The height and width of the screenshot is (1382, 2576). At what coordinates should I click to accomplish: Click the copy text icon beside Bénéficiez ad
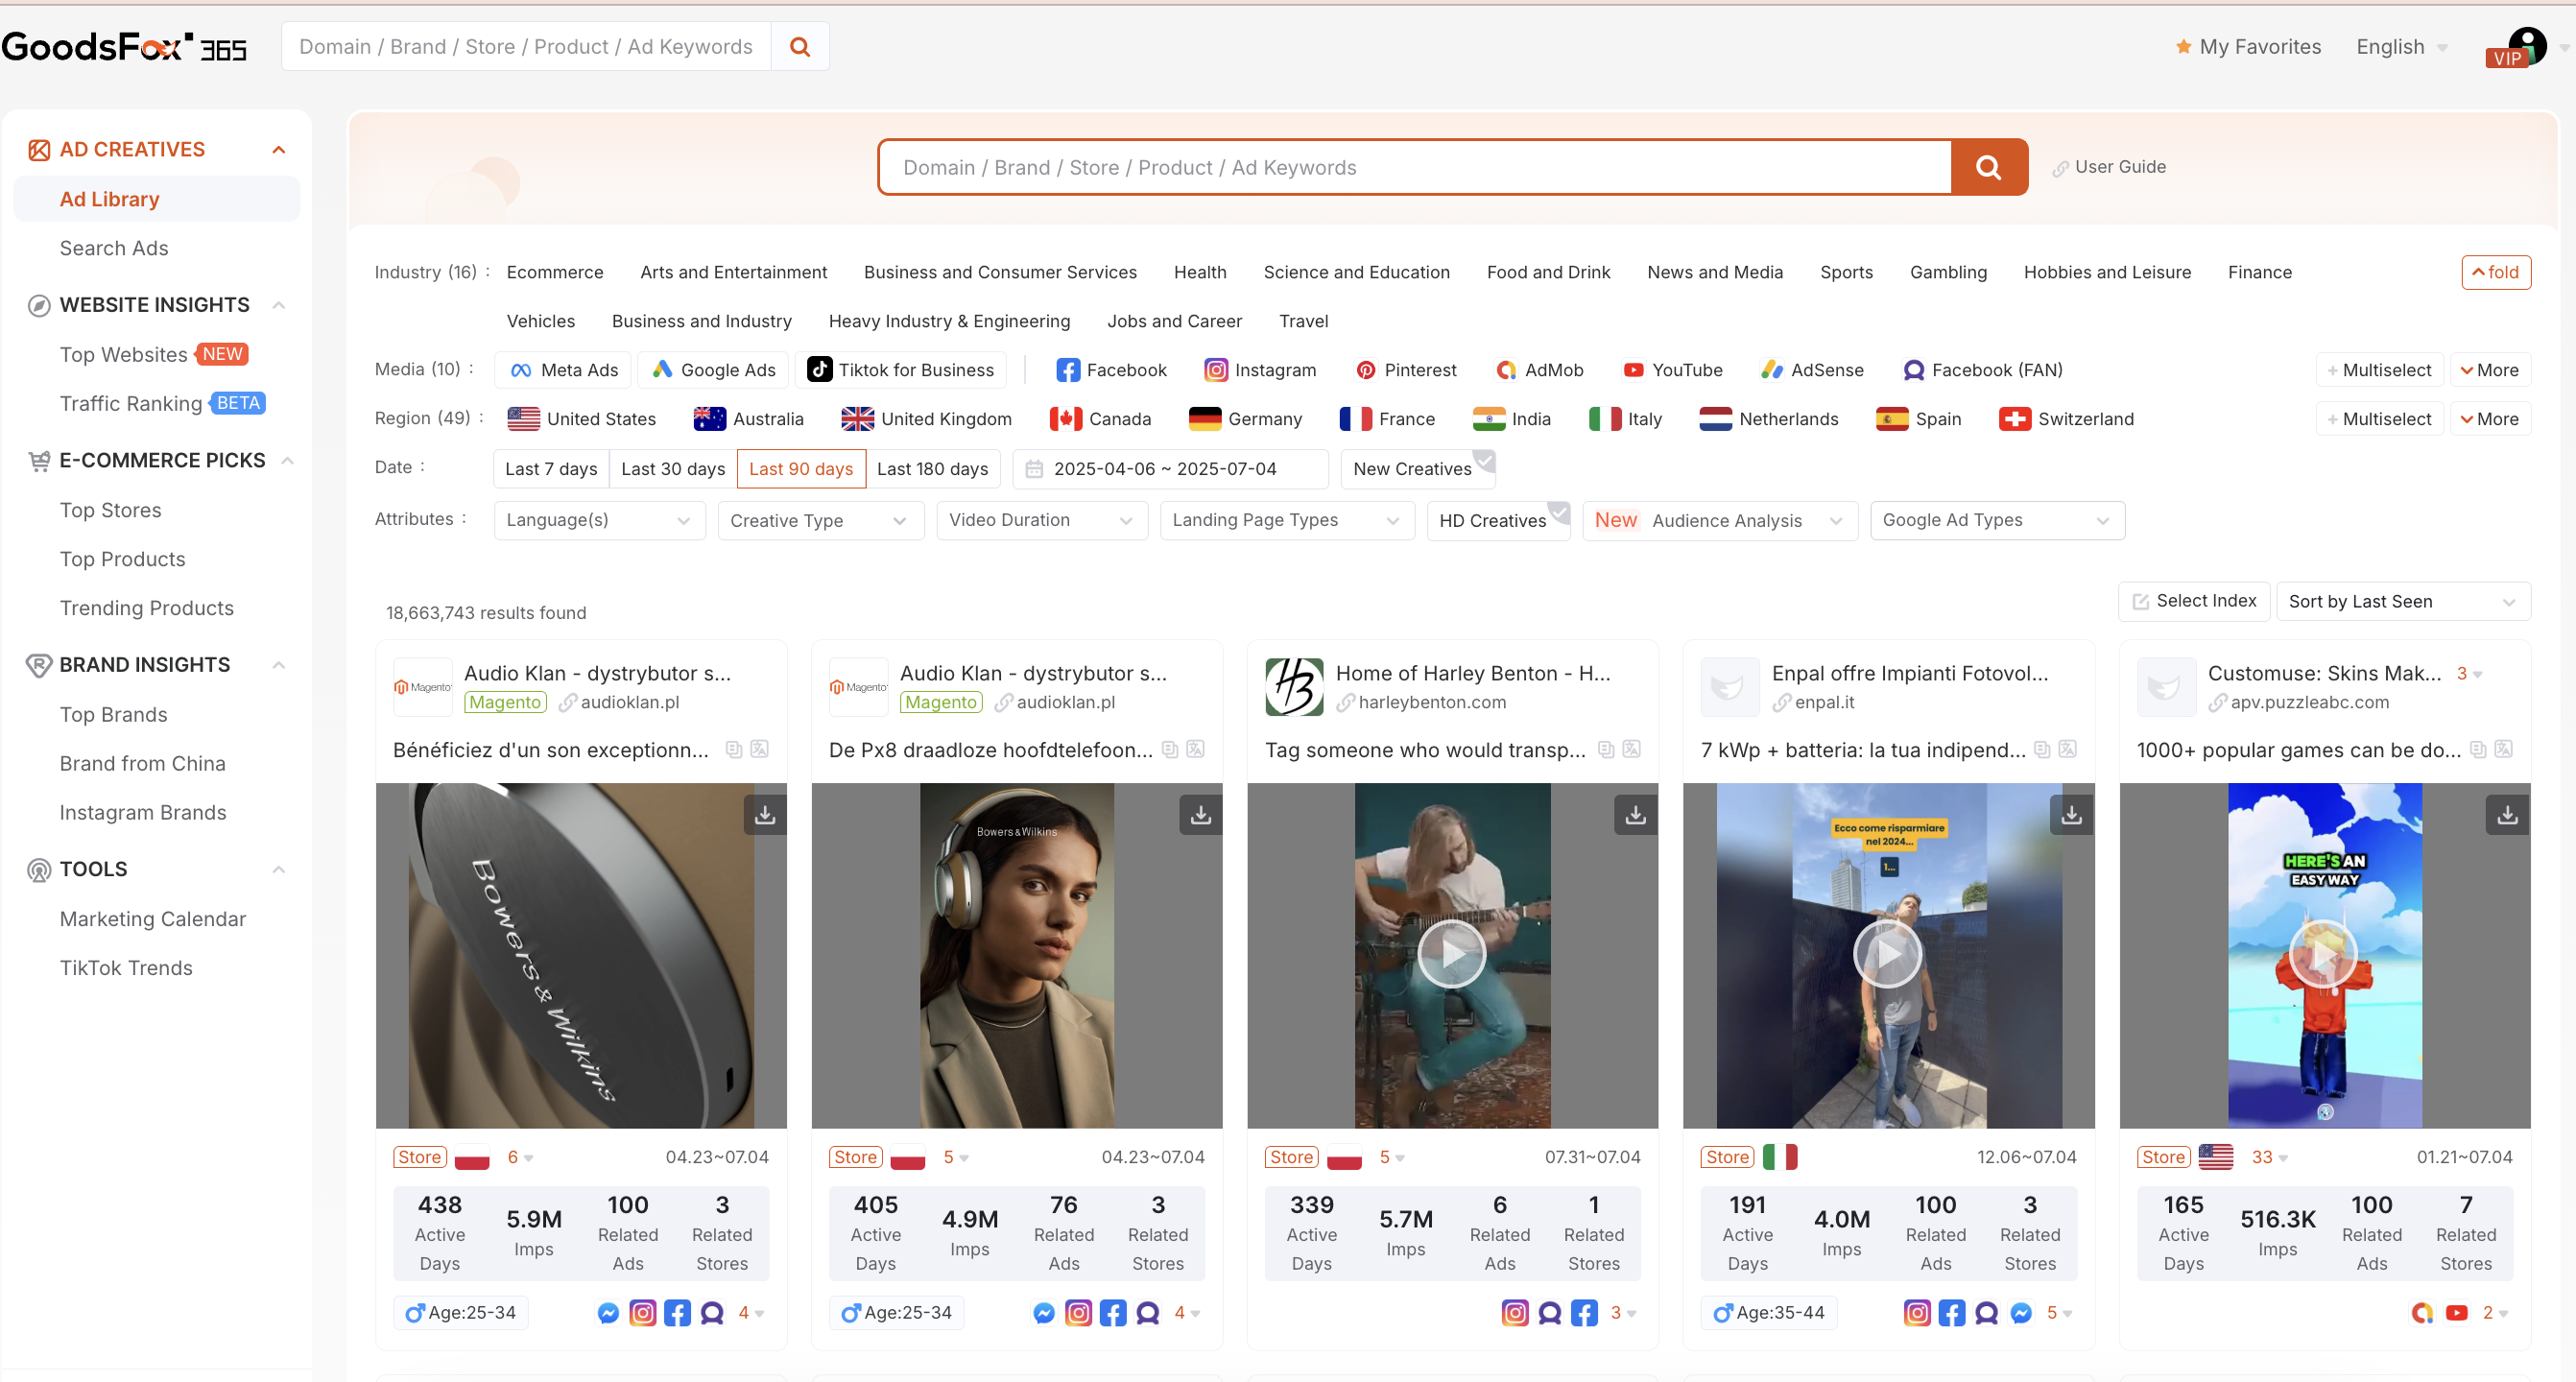click(x=734, y=749)
